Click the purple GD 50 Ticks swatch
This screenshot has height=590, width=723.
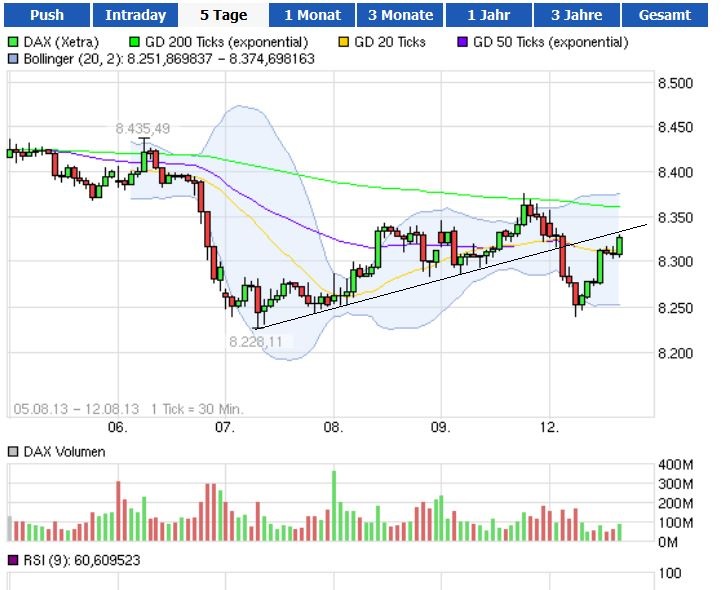tap(462, 42)
